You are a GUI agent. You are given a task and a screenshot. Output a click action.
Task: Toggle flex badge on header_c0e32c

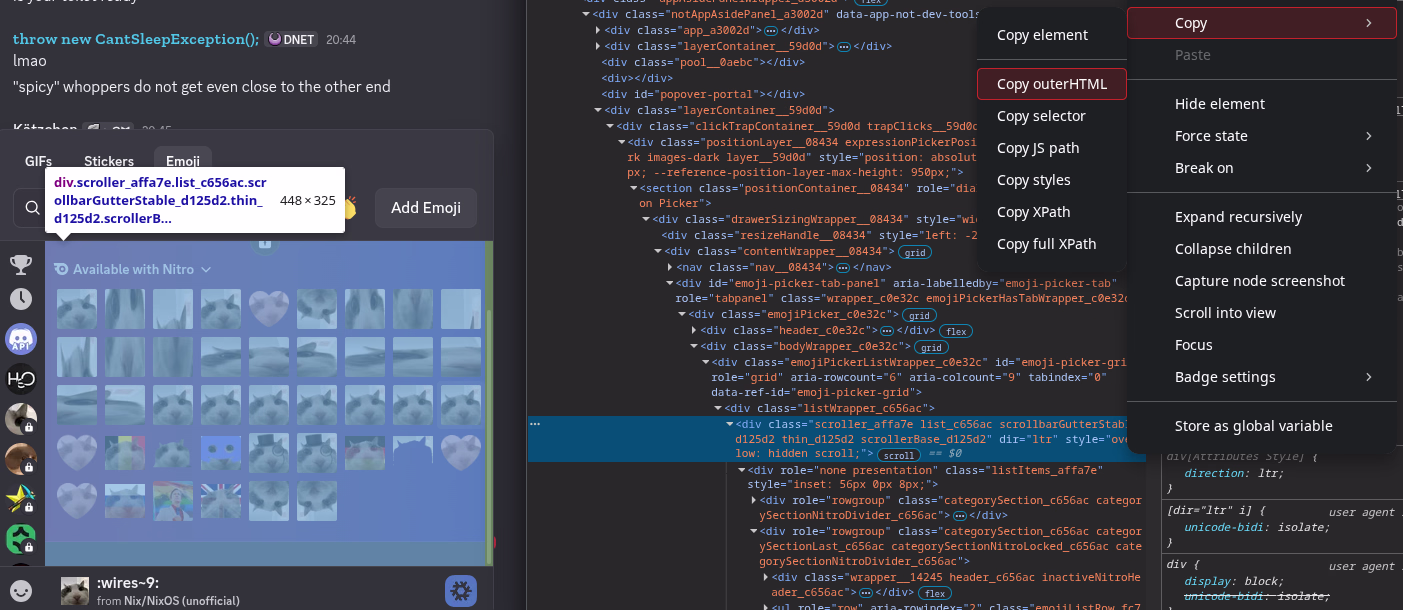click(x=957, y=331)
